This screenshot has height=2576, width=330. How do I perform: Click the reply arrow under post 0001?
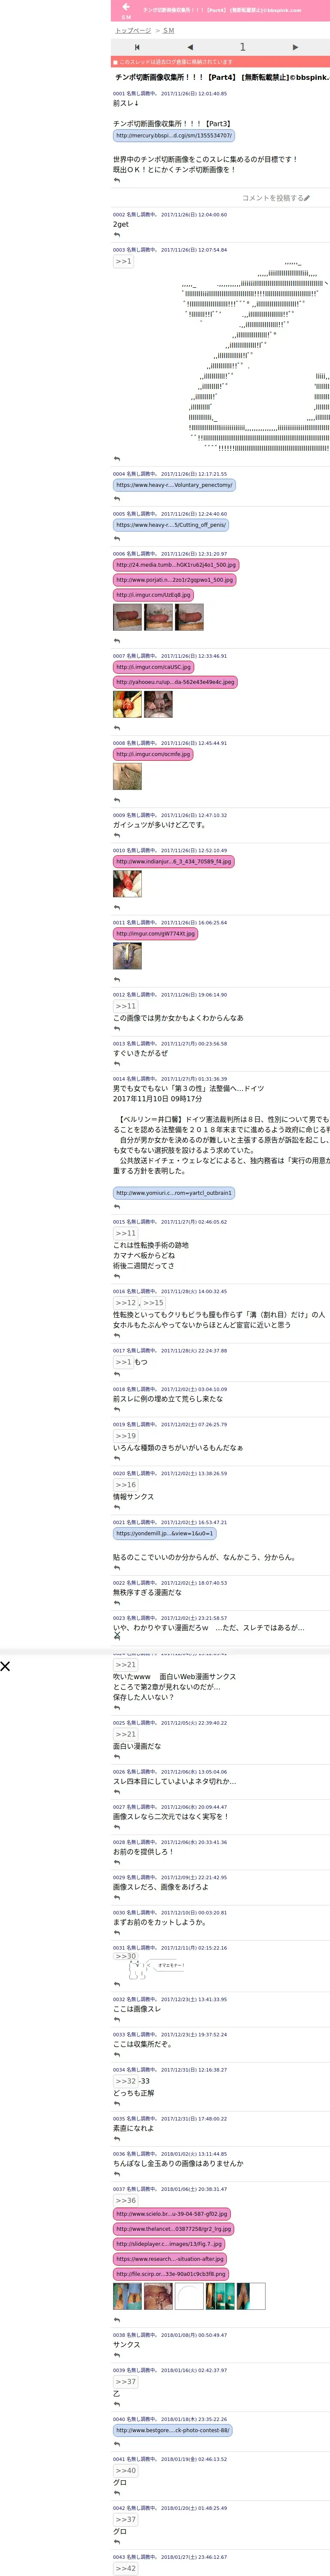click(x=117, y=180)
